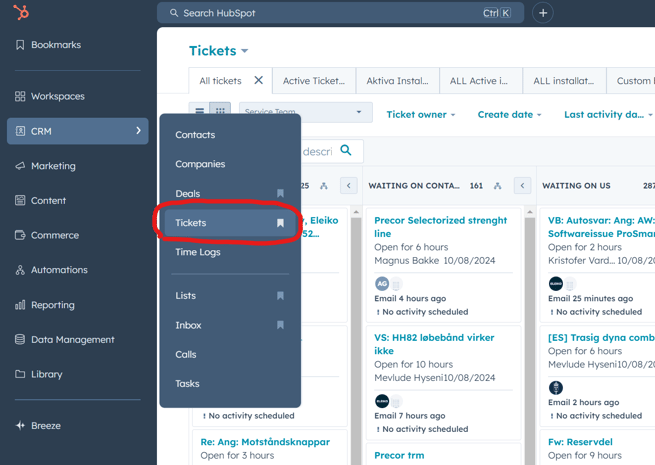Viewport: 655px width, 465px height.
Task: Open the Precor trm ticket
Action: point(399,455)
